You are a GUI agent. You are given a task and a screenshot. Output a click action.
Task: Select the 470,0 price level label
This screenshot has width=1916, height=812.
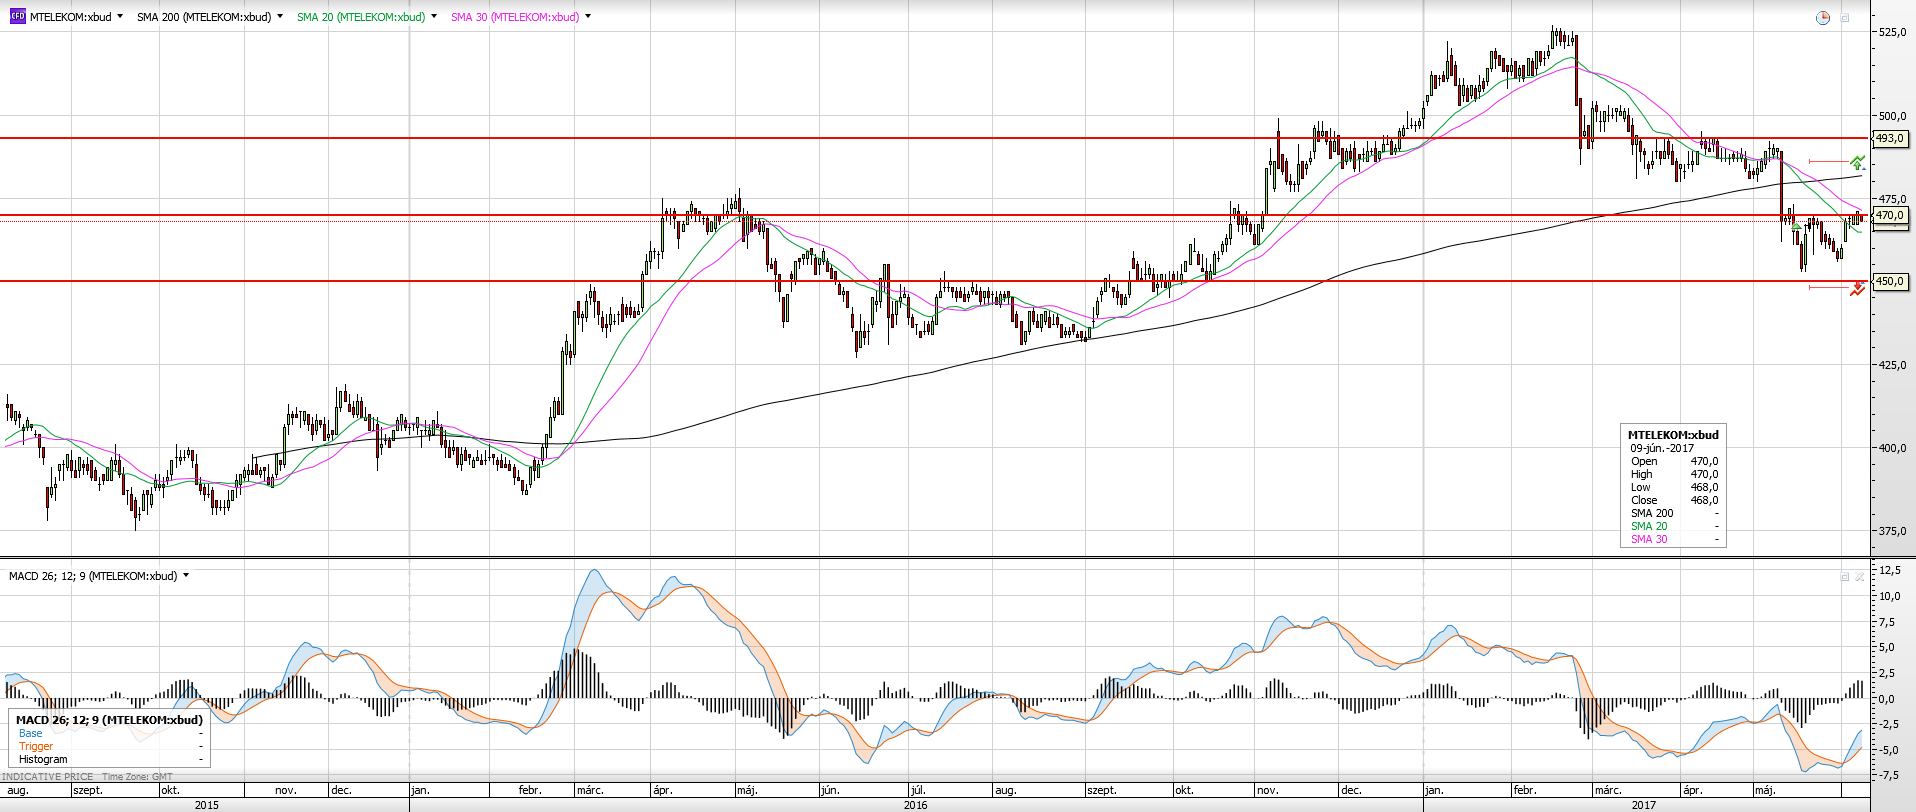click(1889, 215)
